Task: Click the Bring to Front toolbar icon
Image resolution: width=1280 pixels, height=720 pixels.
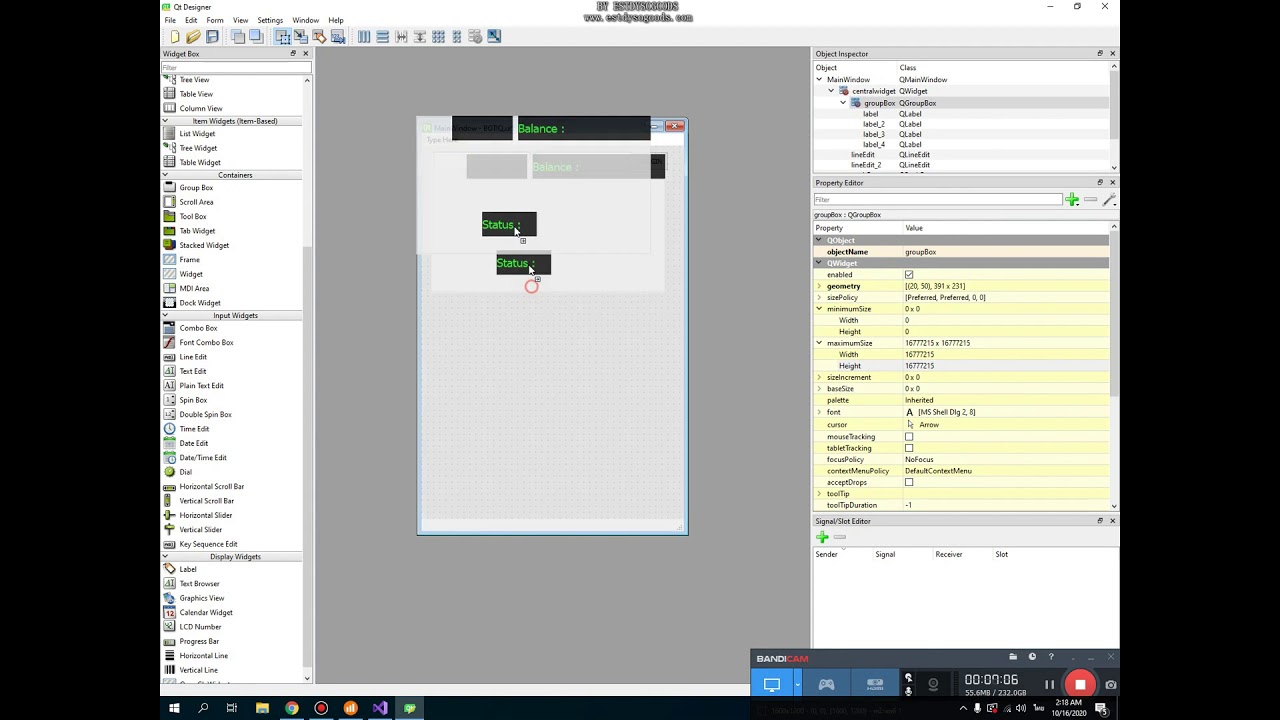Action: tap(256, 37)
